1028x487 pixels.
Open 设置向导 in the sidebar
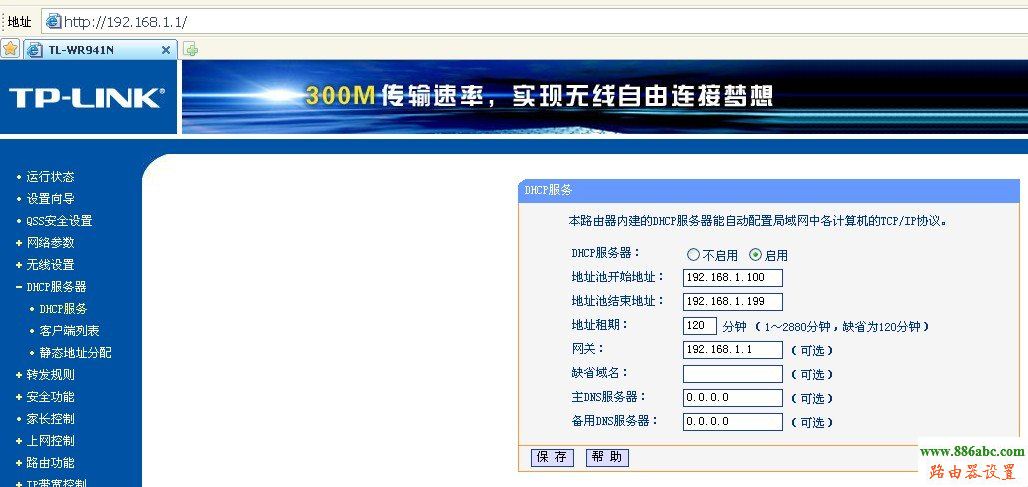(x=50, y=199)
